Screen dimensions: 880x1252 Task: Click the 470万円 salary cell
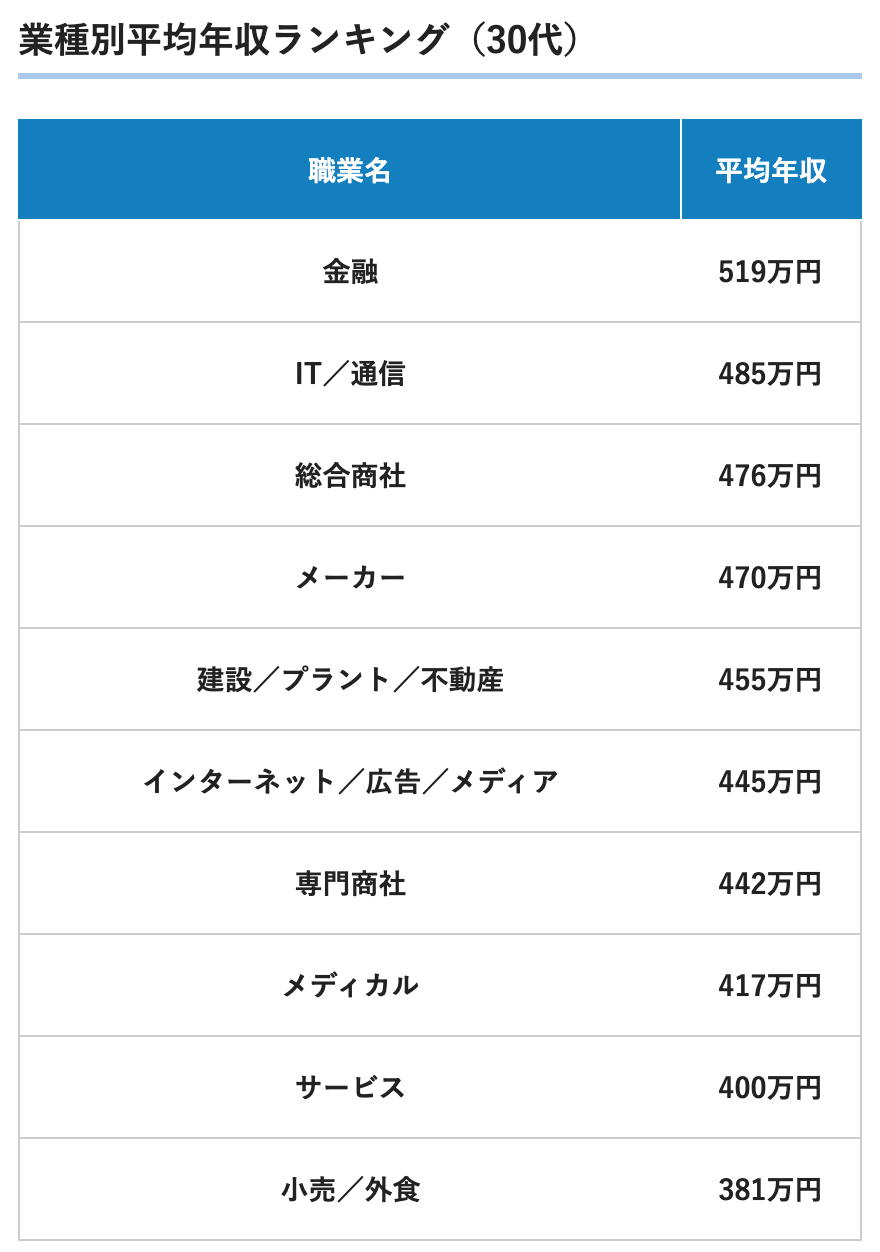770,578
